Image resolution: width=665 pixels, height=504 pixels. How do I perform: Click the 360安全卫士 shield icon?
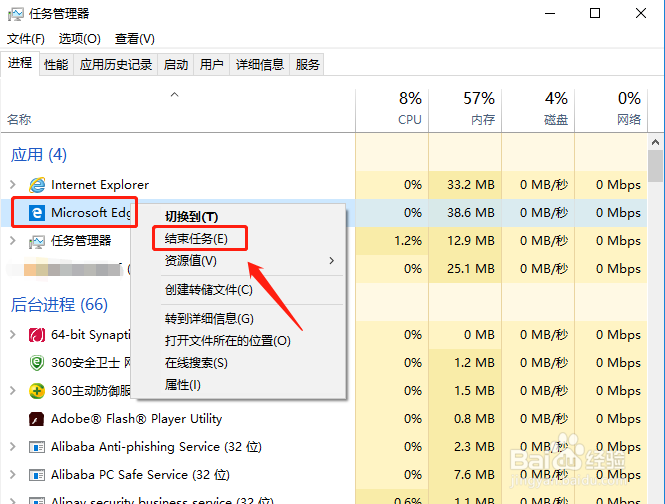coord(37,363)
